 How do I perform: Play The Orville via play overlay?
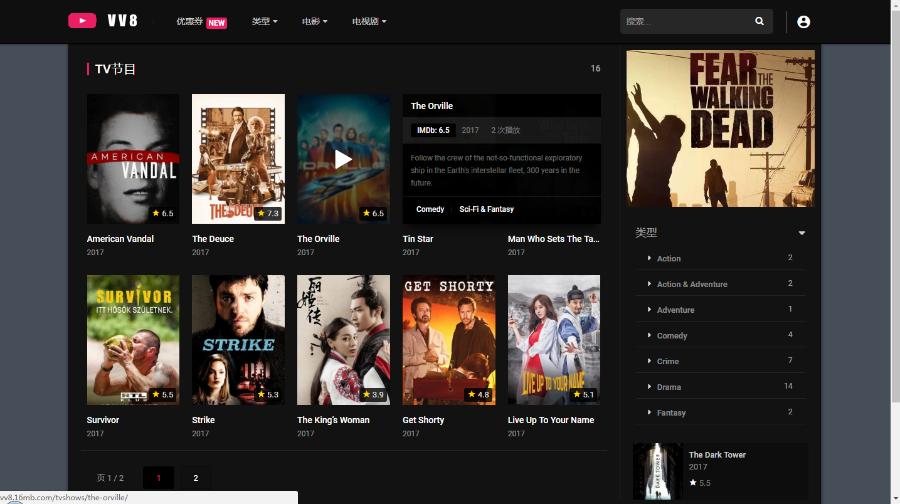click(343, 159)
